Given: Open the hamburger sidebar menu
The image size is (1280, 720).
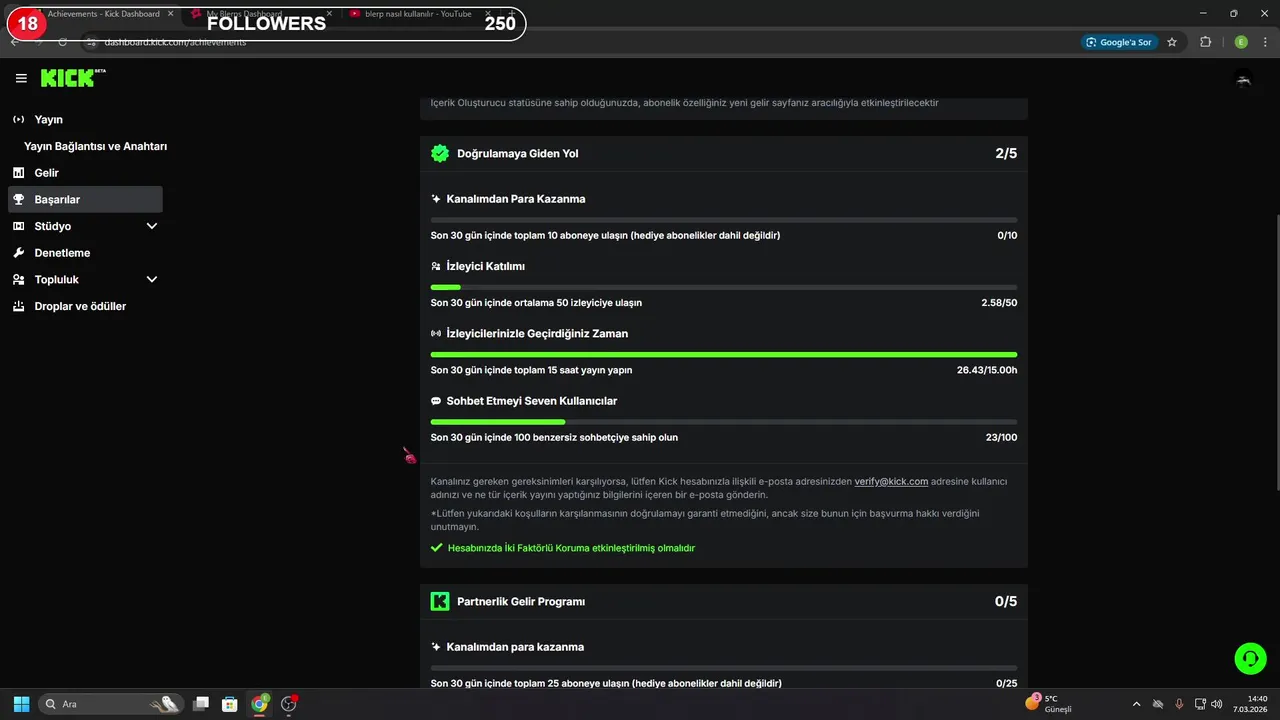Looking at the screenshot, I should [x=21, y=78].
